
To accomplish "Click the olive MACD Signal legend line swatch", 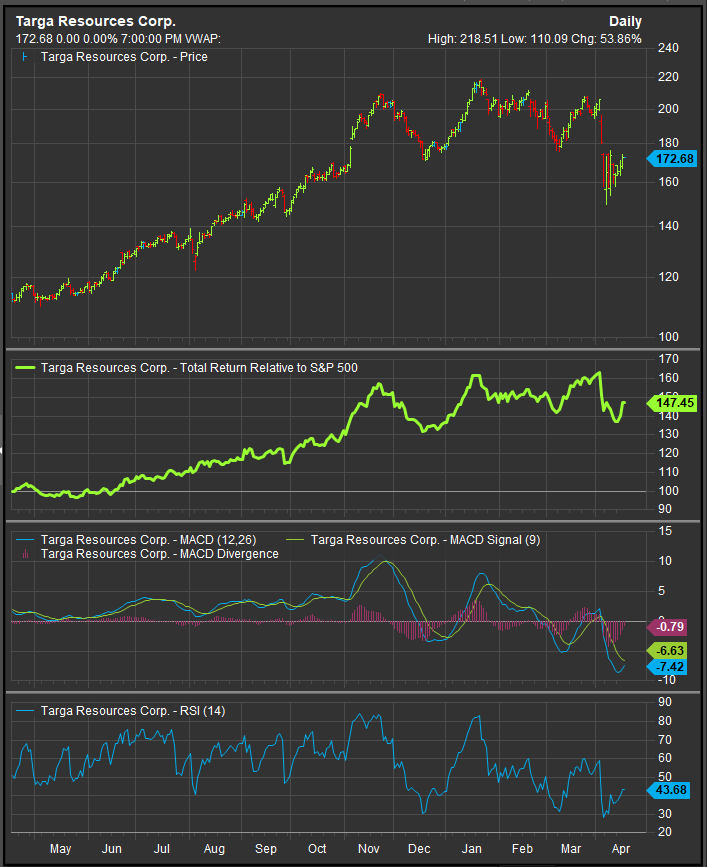I will point(295,540).
